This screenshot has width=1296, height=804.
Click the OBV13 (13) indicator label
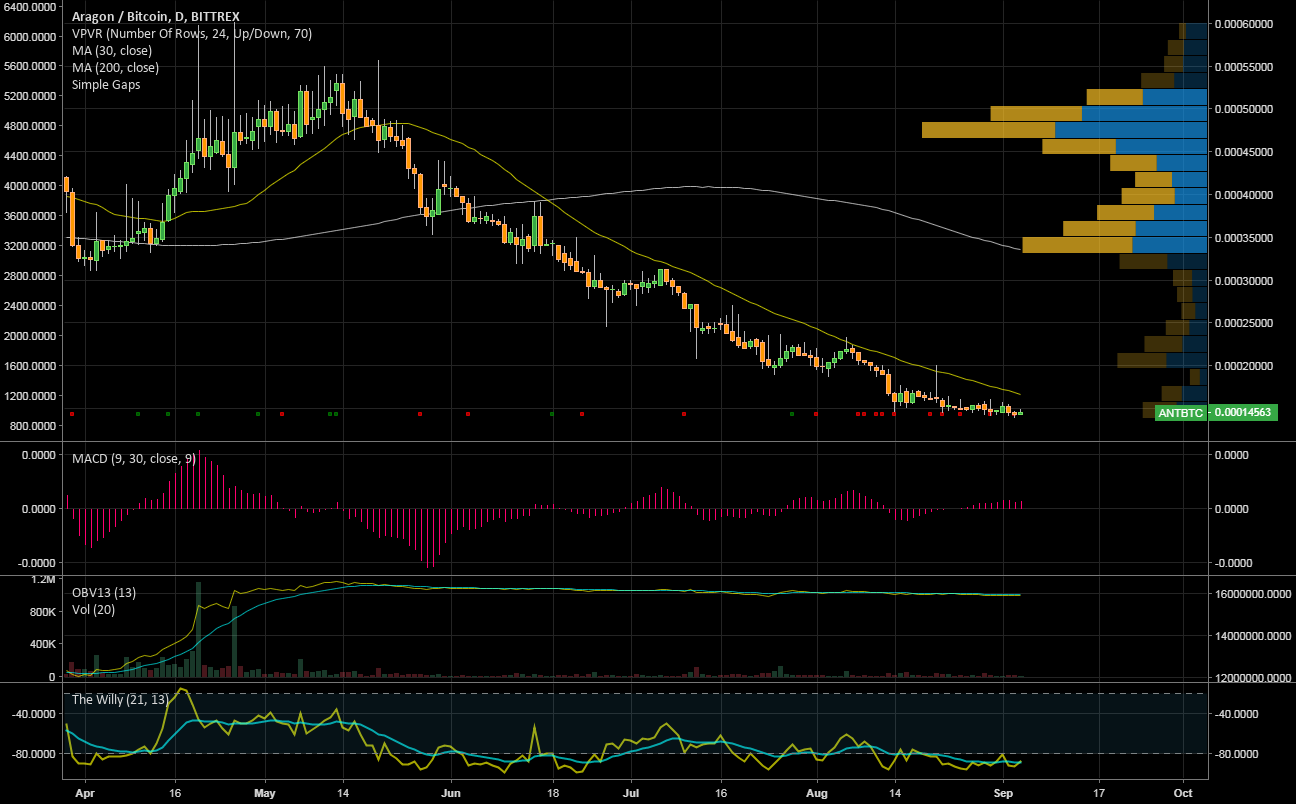(104, 593)
